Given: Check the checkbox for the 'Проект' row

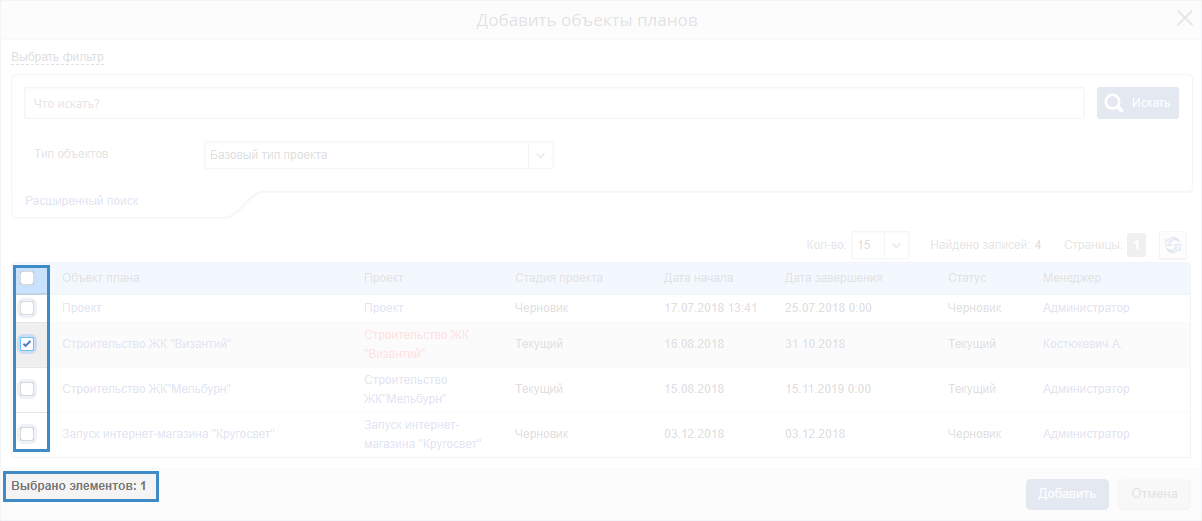Looking at the screenshot, I should (28, 308).
